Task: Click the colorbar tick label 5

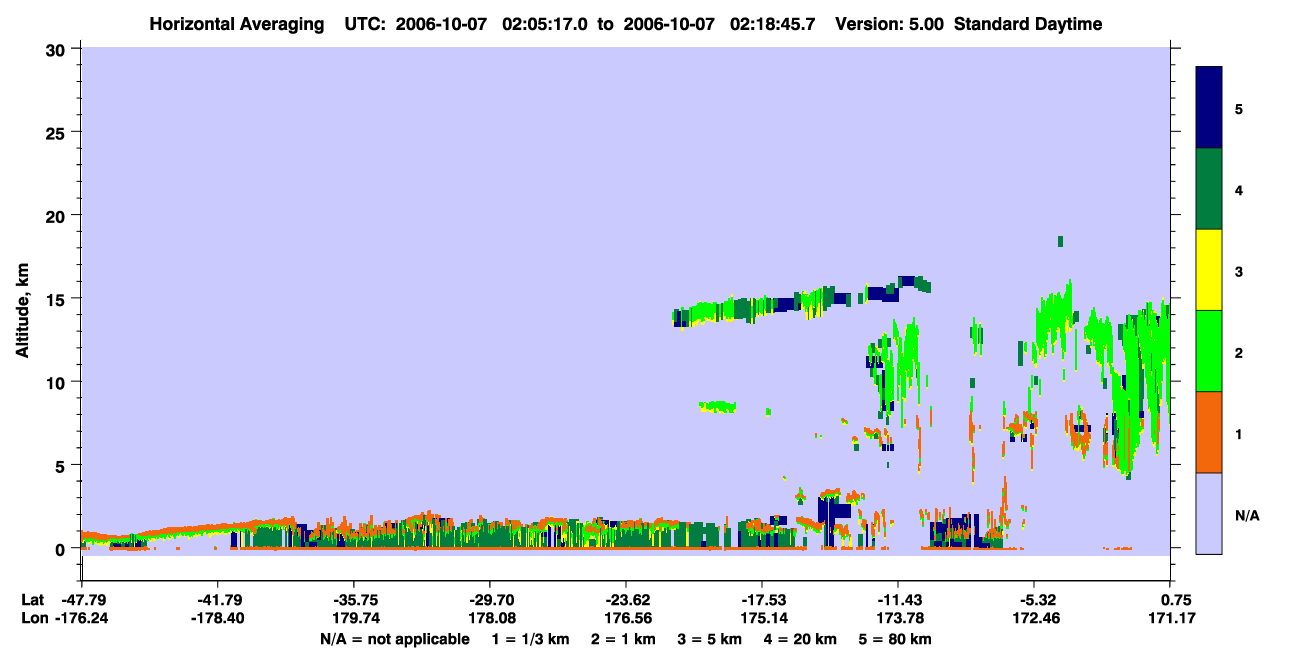Action: pyautogui.click(x=1239, y=108)
